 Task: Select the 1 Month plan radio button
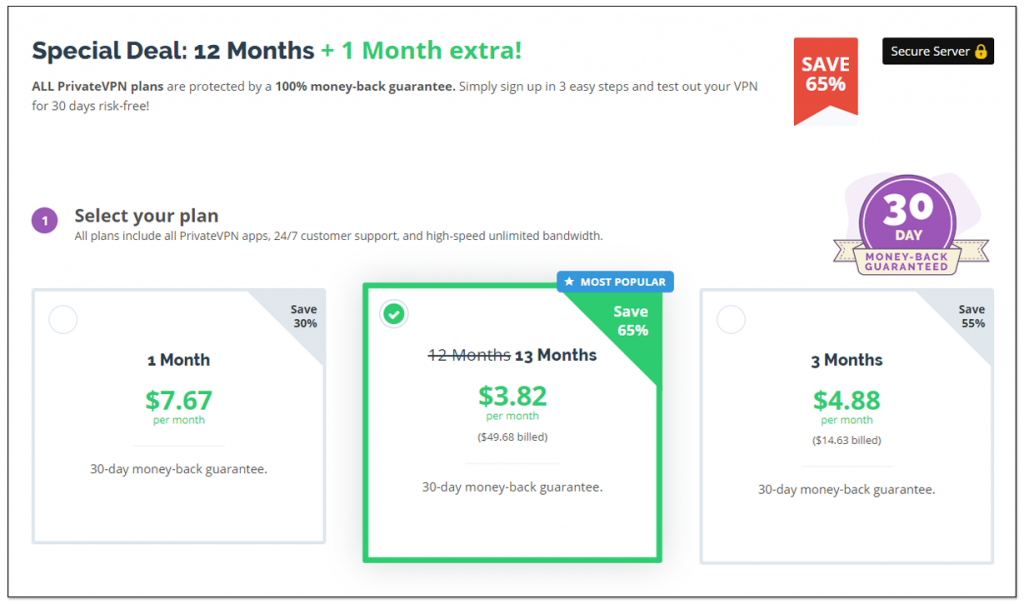pyautogui.click(x=63, y=320)
